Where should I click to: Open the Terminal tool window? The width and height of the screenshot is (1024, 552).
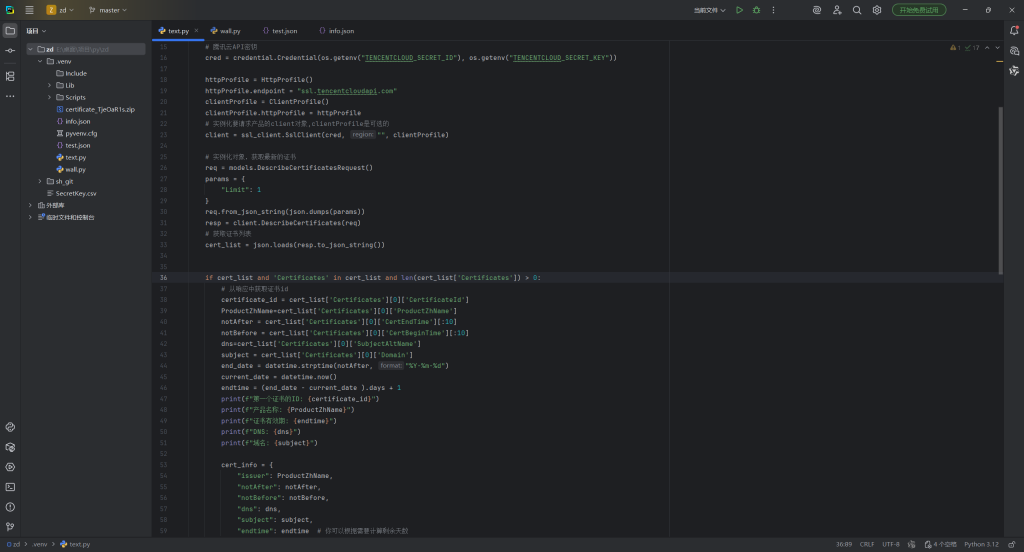pos(10,487)
